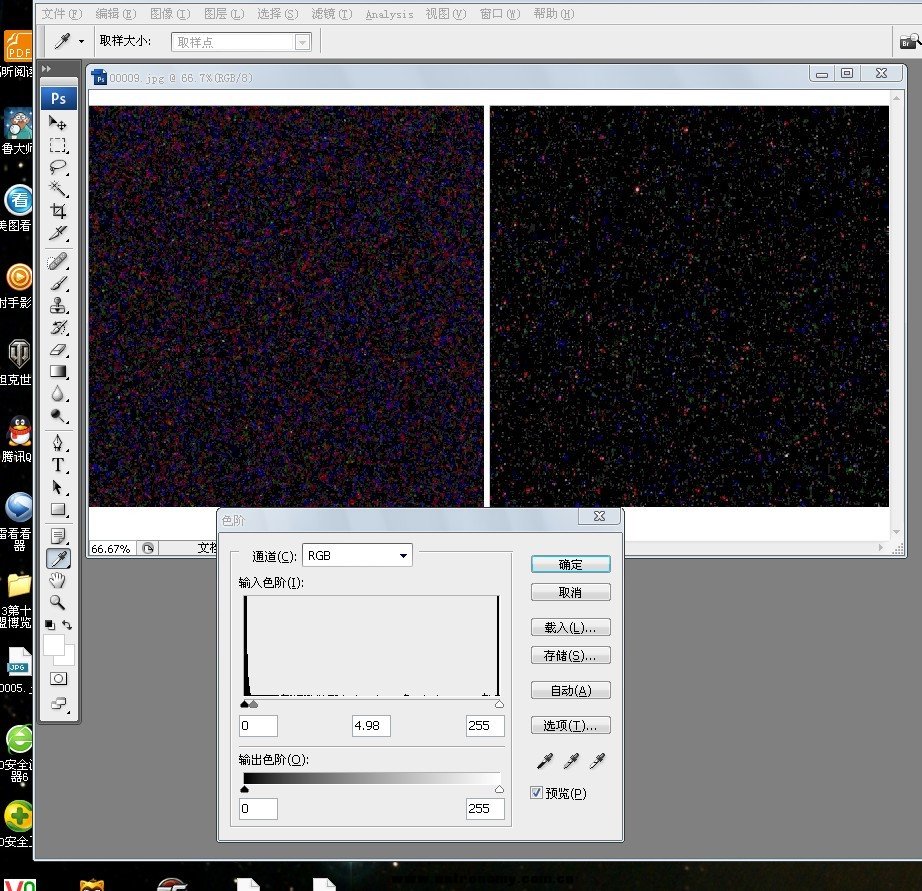Screen dimensions: 922x891
Task: Select the Notes tool
Action: [x=58, y=536]
